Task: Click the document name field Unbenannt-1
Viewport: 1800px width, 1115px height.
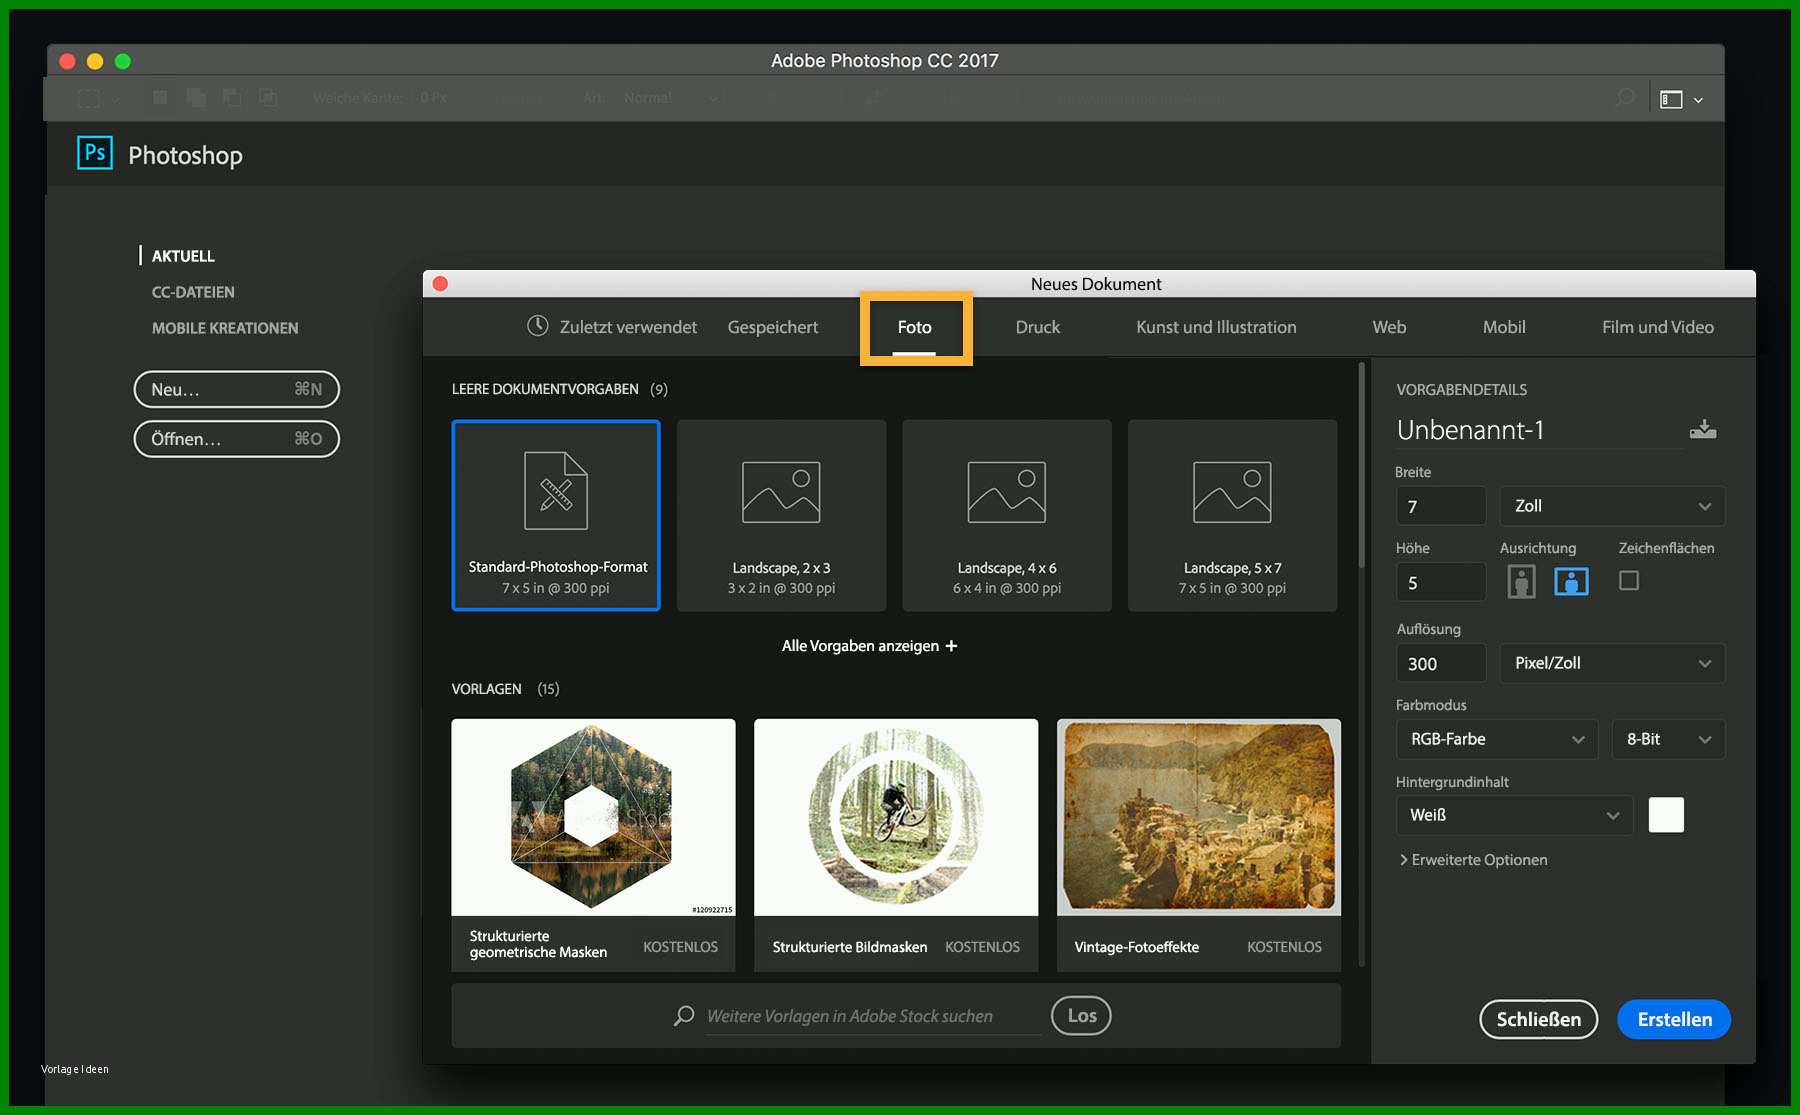Action: [1538, 430]
